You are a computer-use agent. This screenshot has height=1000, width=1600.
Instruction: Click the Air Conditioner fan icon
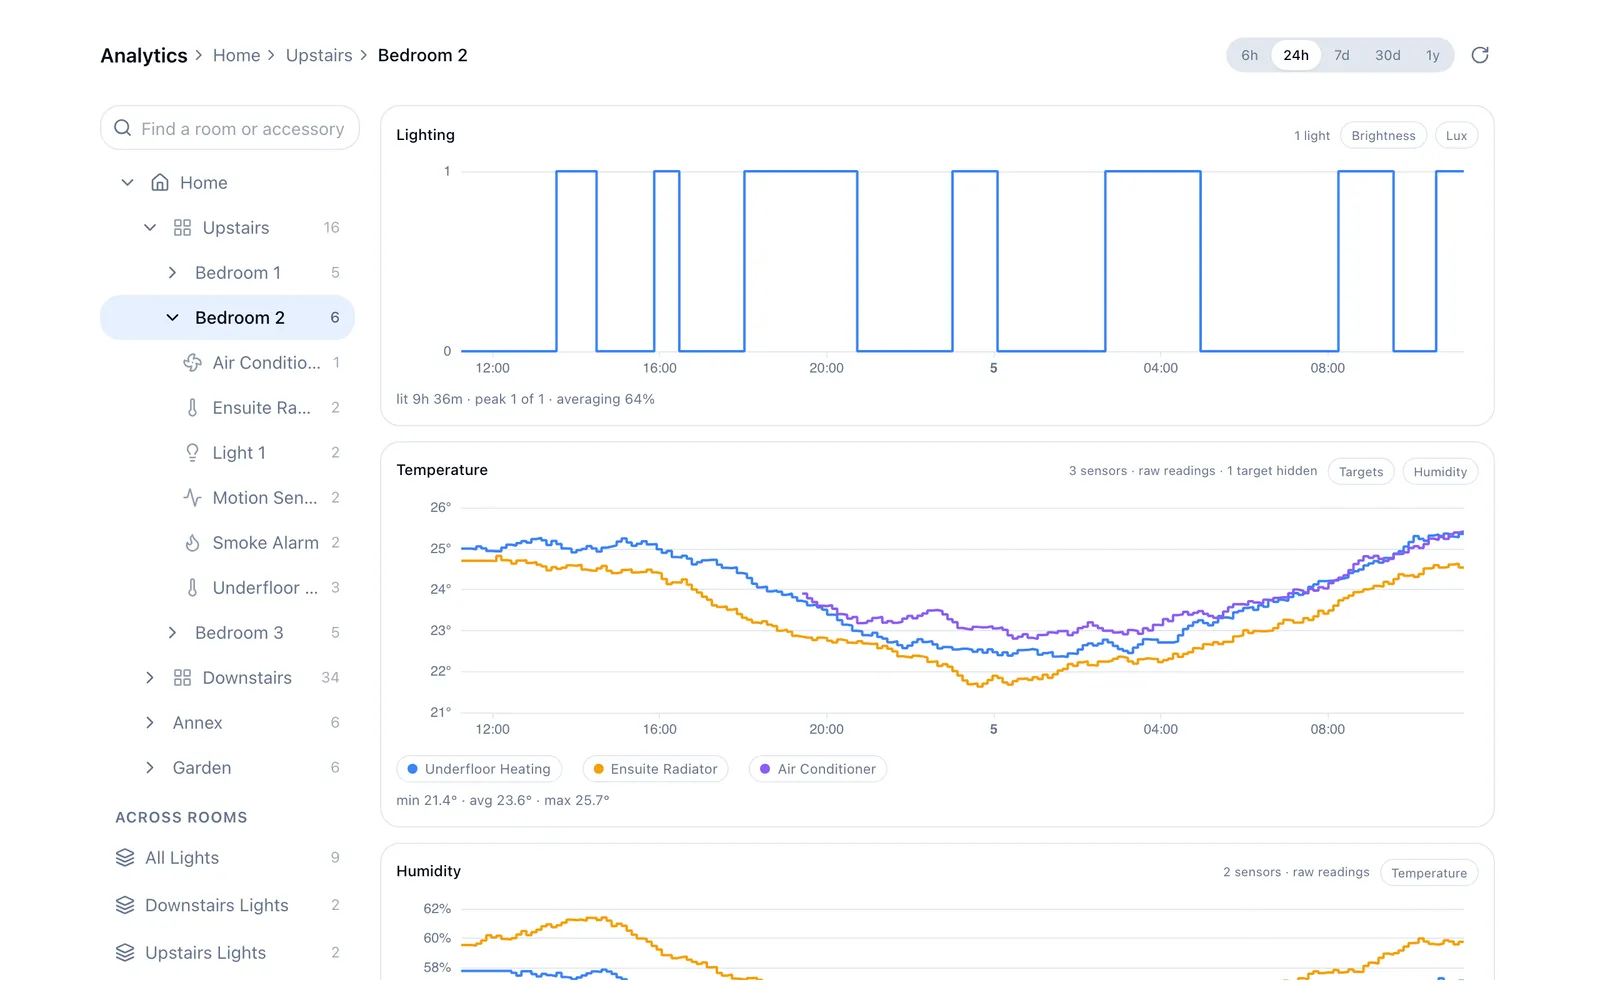pos(192,363)
